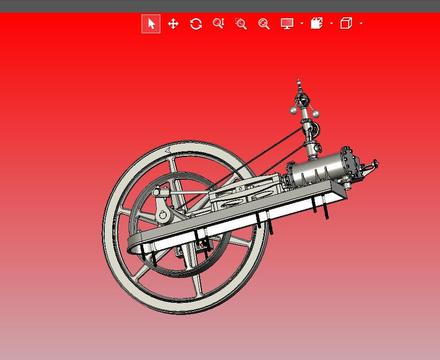
Task: Activate the select arrow cursor tool
Action: [151, 24]
